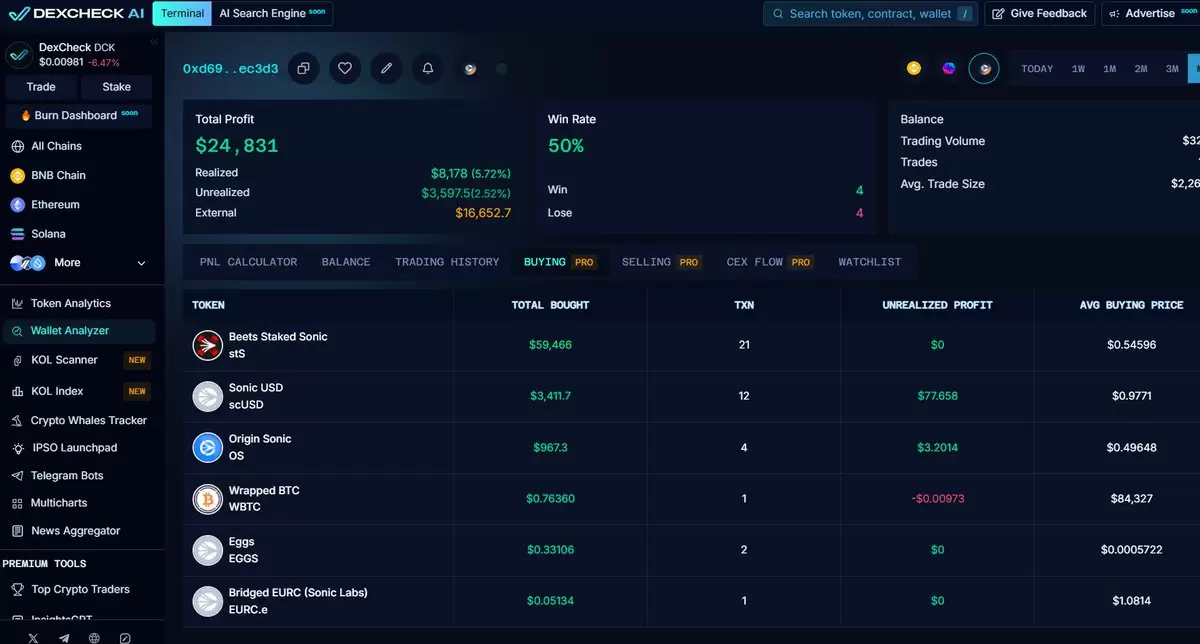Open the PNL CALCULATOR tab
The image size is (1200, 644).
point(248,262)
